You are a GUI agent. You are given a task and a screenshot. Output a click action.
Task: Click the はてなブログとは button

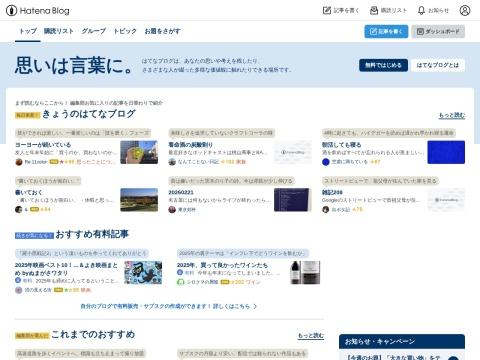(438, 65)
